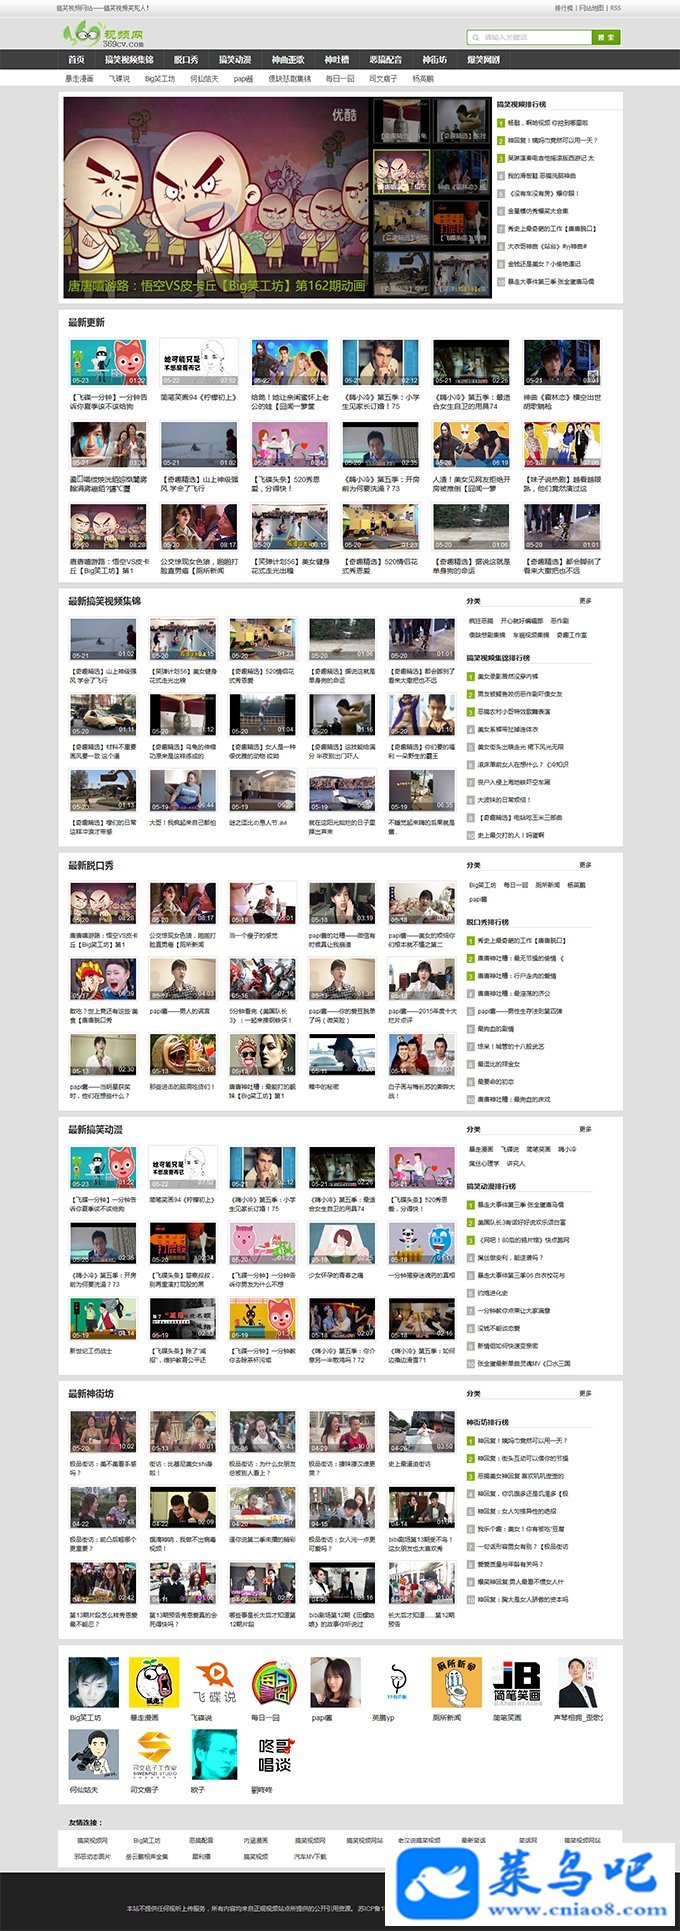Viewport: 680px width, 1931px height.
Task: Open the 英腾yp channel logo
Action: click(x=396, y=1682)
